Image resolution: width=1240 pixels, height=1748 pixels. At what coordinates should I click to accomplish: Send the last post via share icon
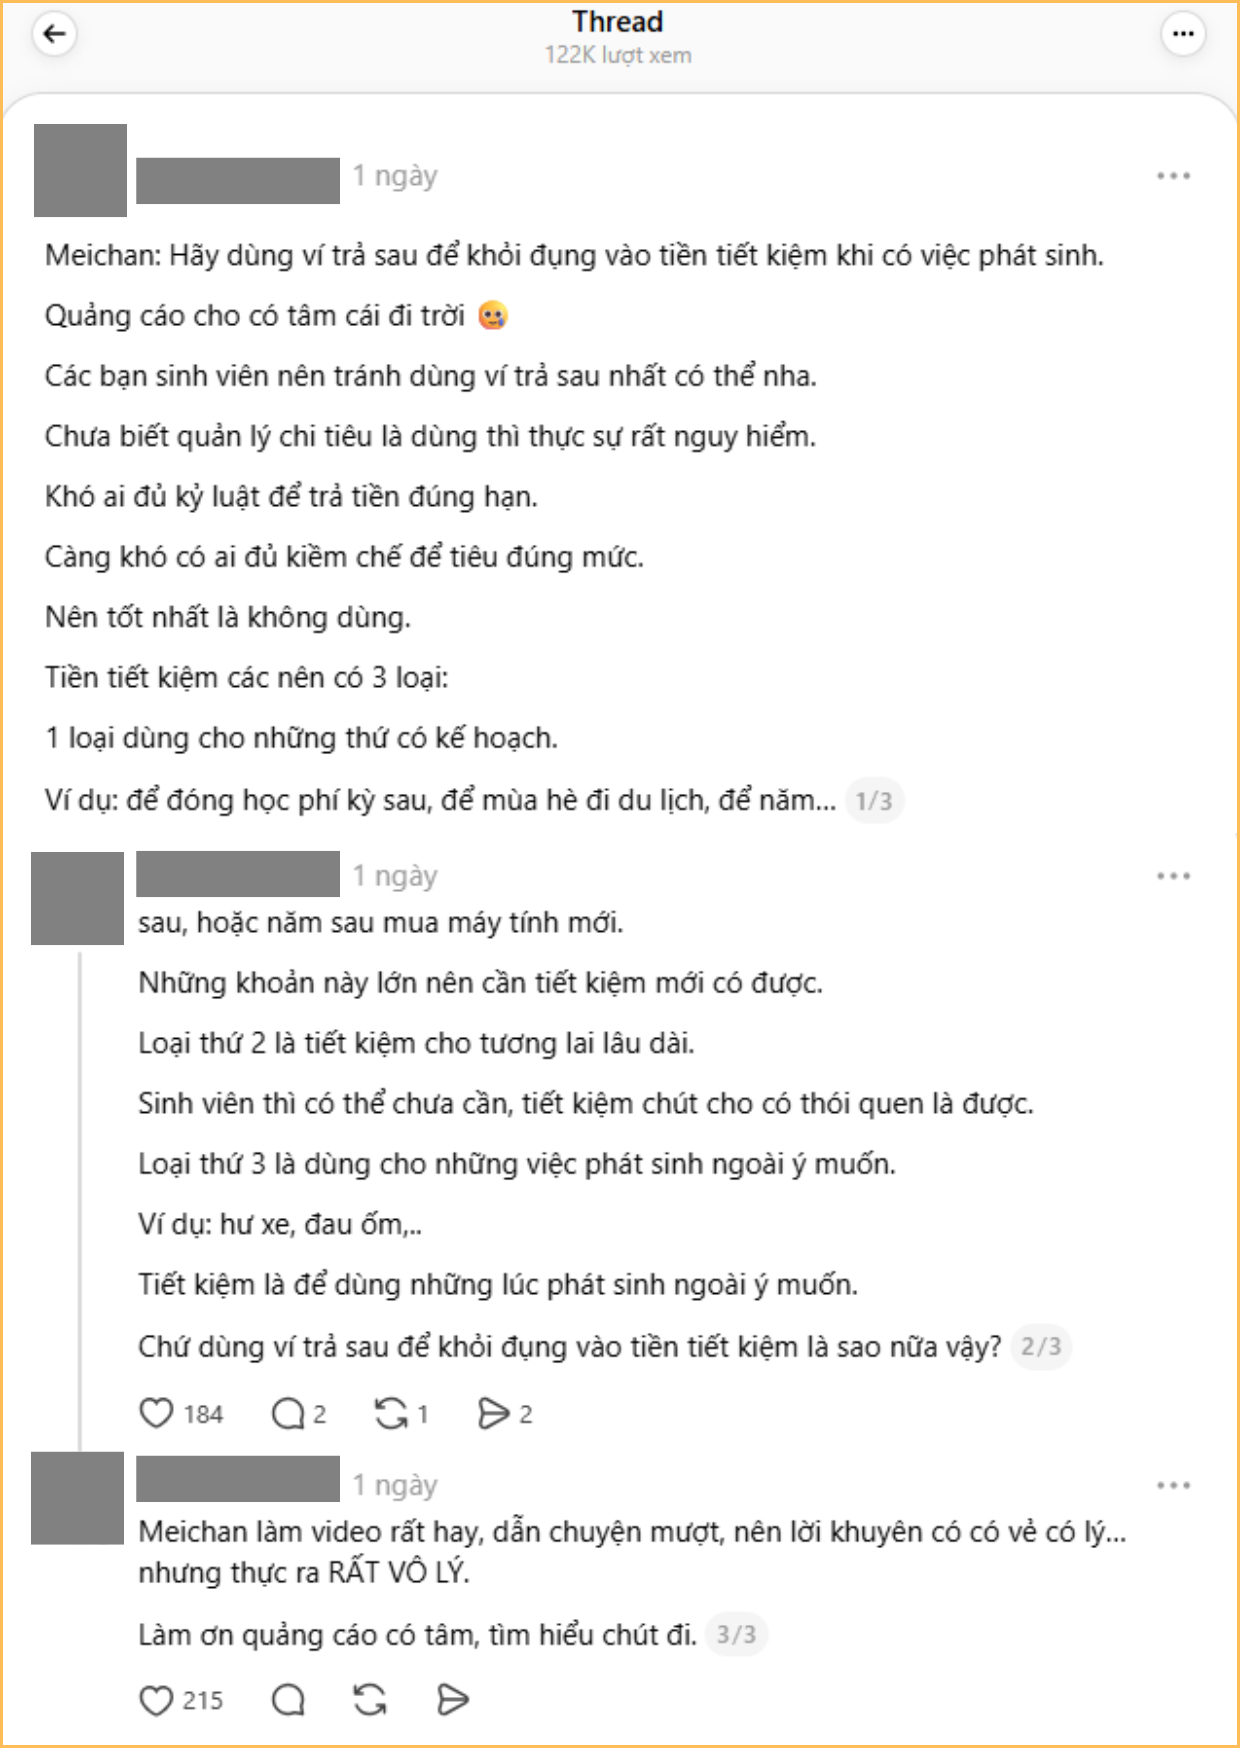click(452, 1698)
